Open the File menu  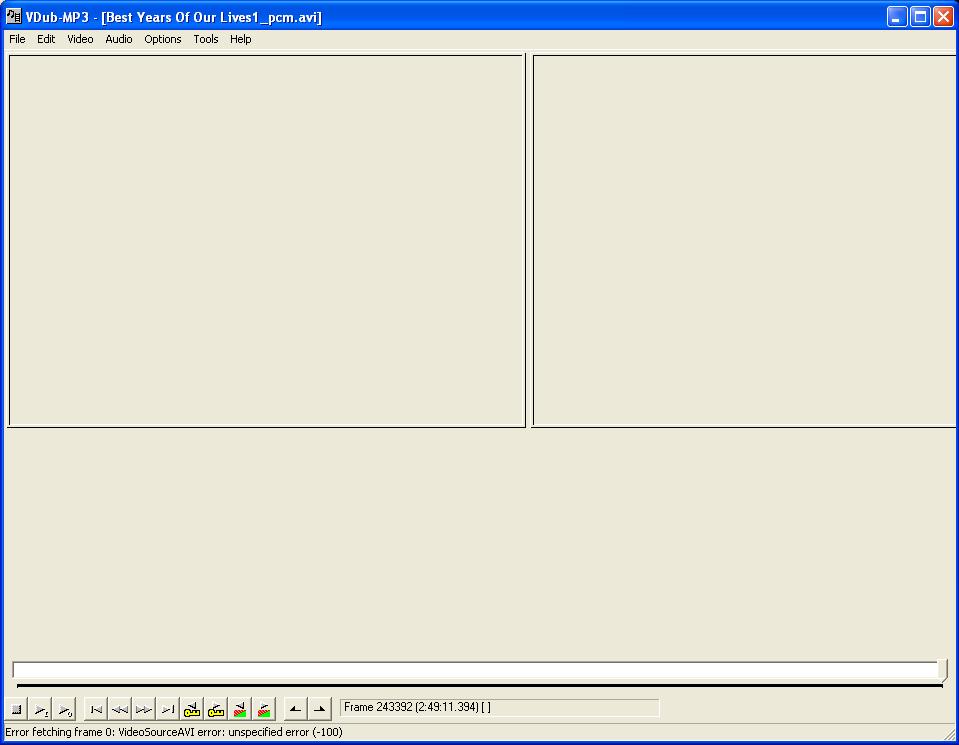click(17, 39)
